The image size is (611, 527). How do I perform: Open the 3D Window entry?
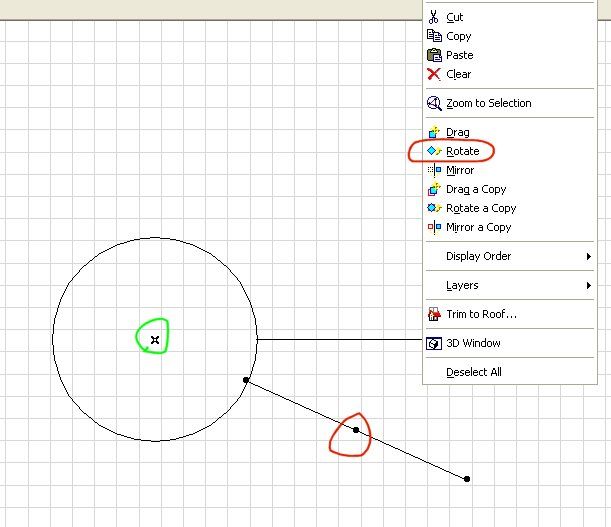(x=509, y=343)
